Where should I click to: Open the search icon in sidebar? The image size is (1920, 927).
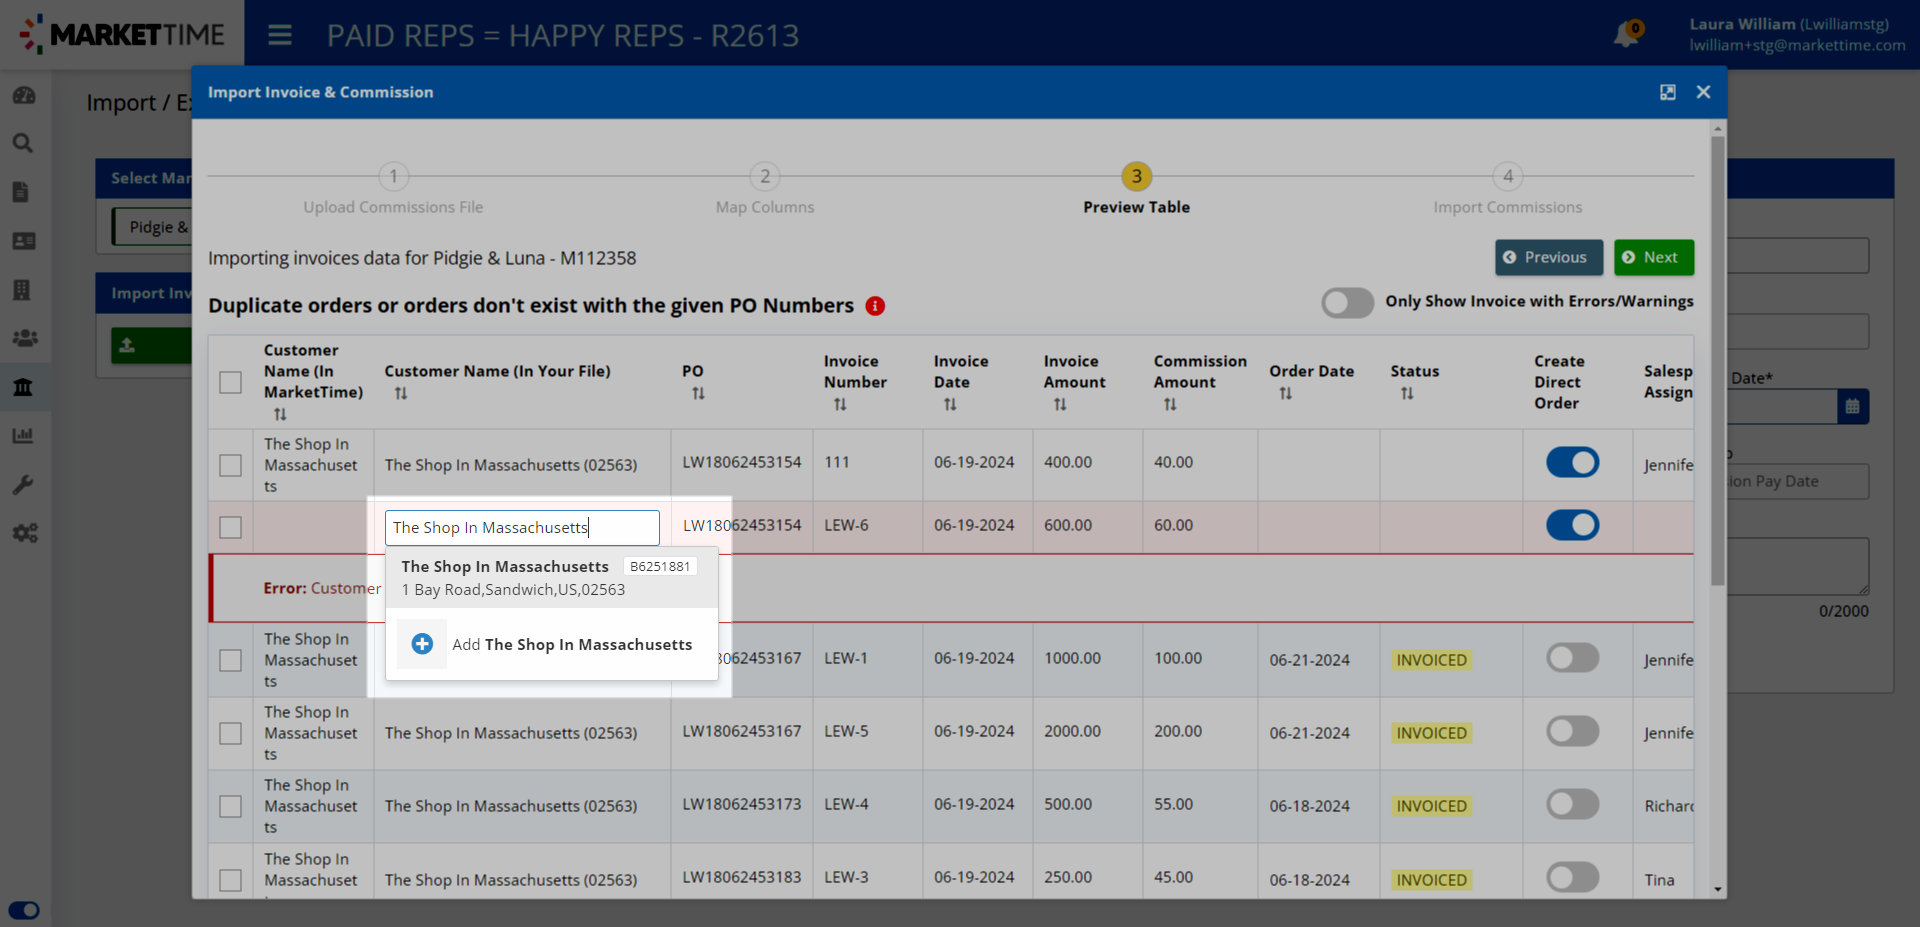pyautogui.click(x=23, y=143)
